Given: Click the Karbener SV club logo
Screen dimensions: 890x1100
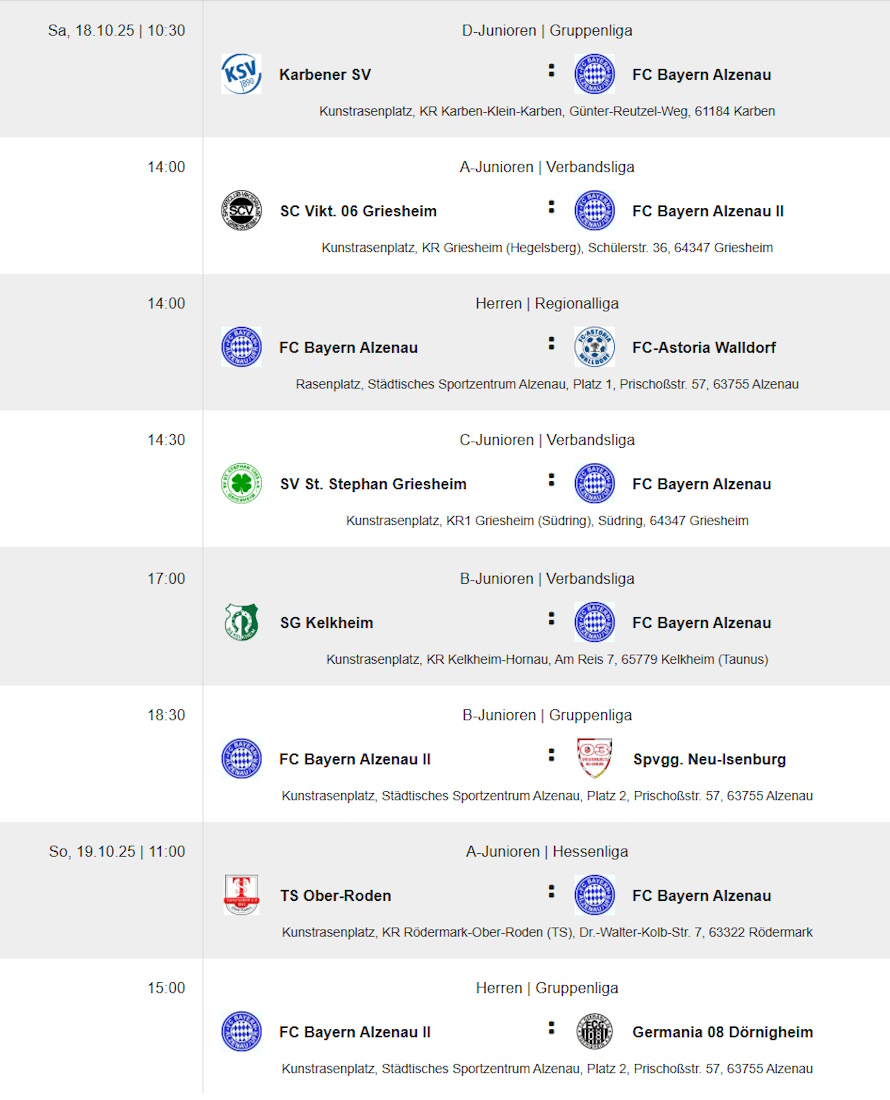Looking at the screenshot, I should click(241, 74).
